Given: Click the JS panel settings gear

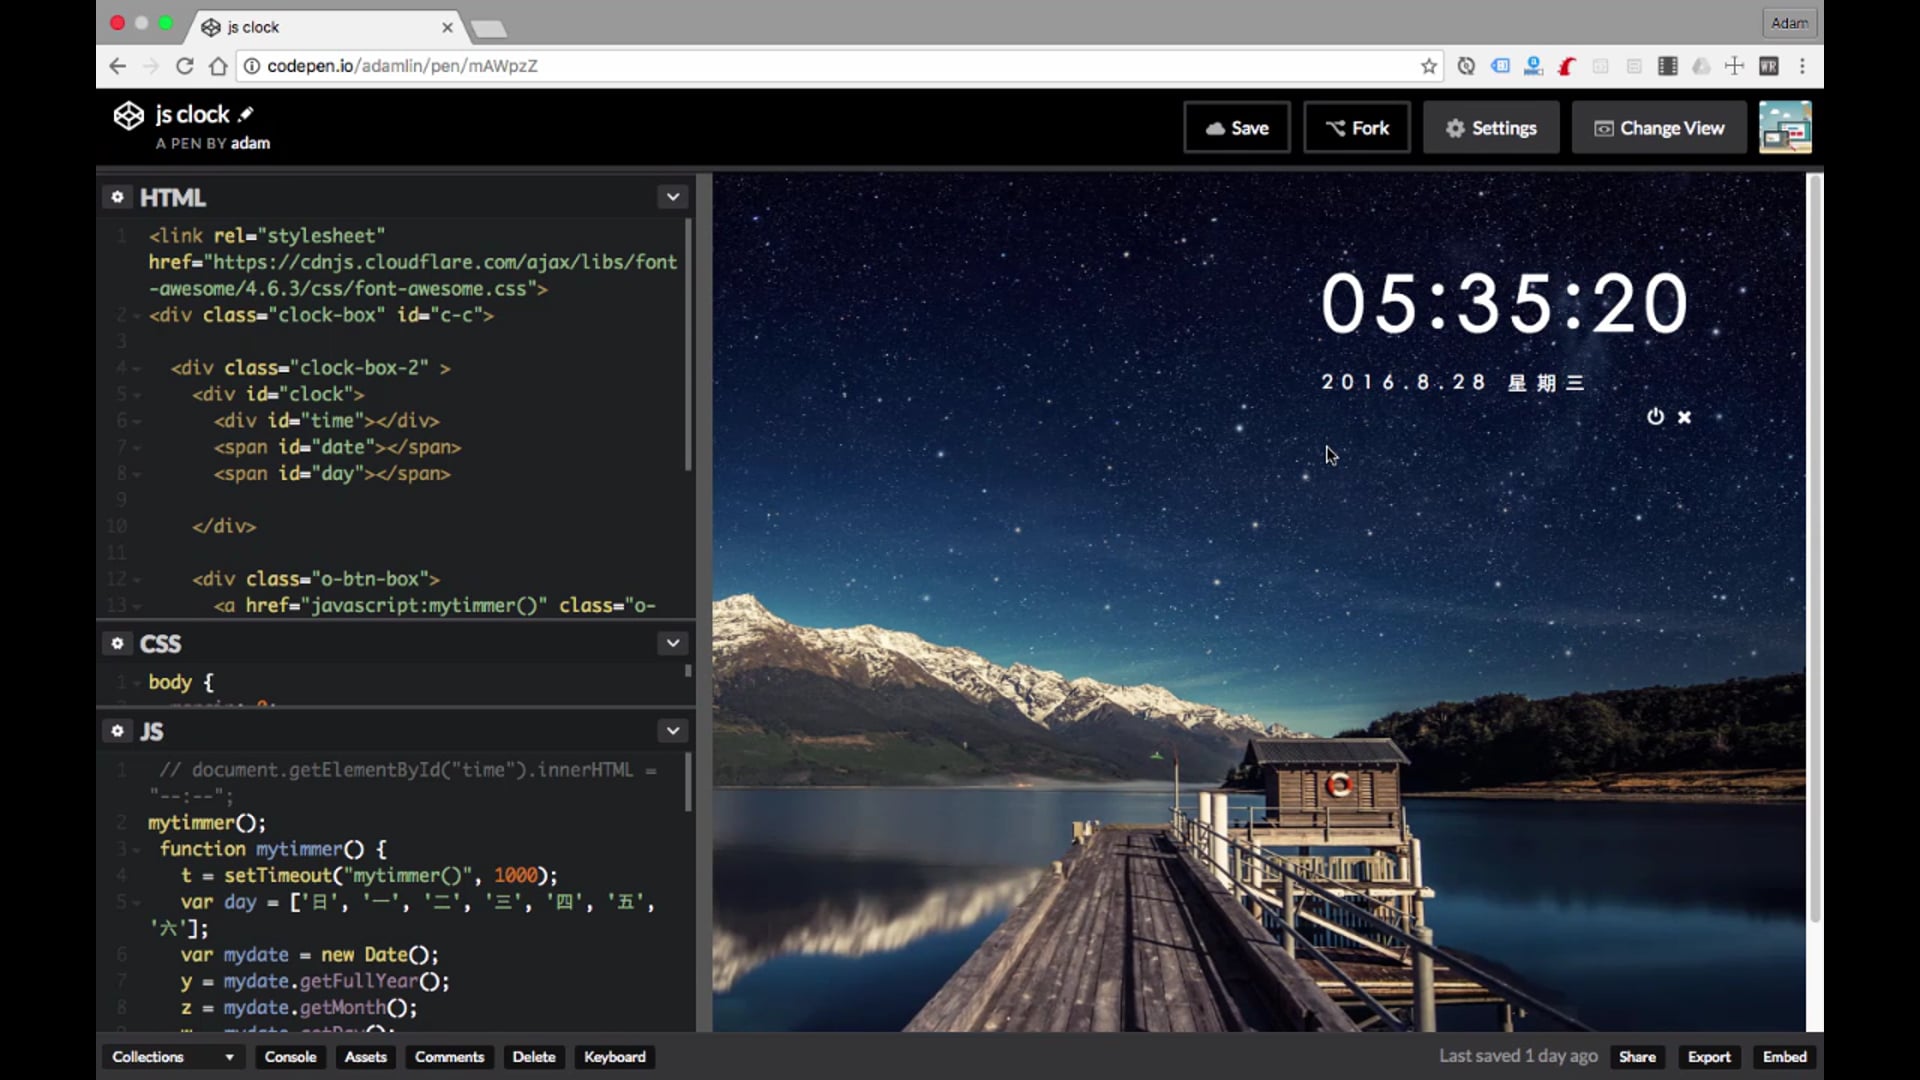Looking at the screenshot, I should (x=117, y=731).
